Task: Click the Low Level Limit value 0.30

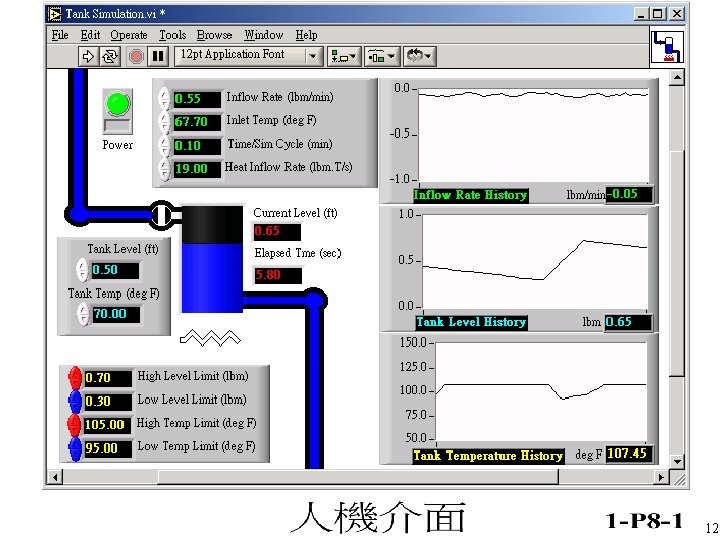Action: pyautogui.click(x=108, y=402)
